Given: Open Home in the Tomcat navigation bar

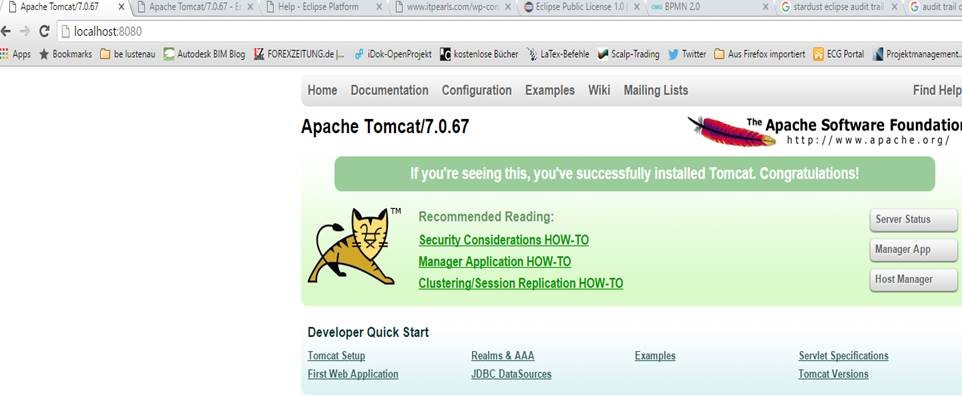Looking at the screenshot, I should tap(322, 90).
